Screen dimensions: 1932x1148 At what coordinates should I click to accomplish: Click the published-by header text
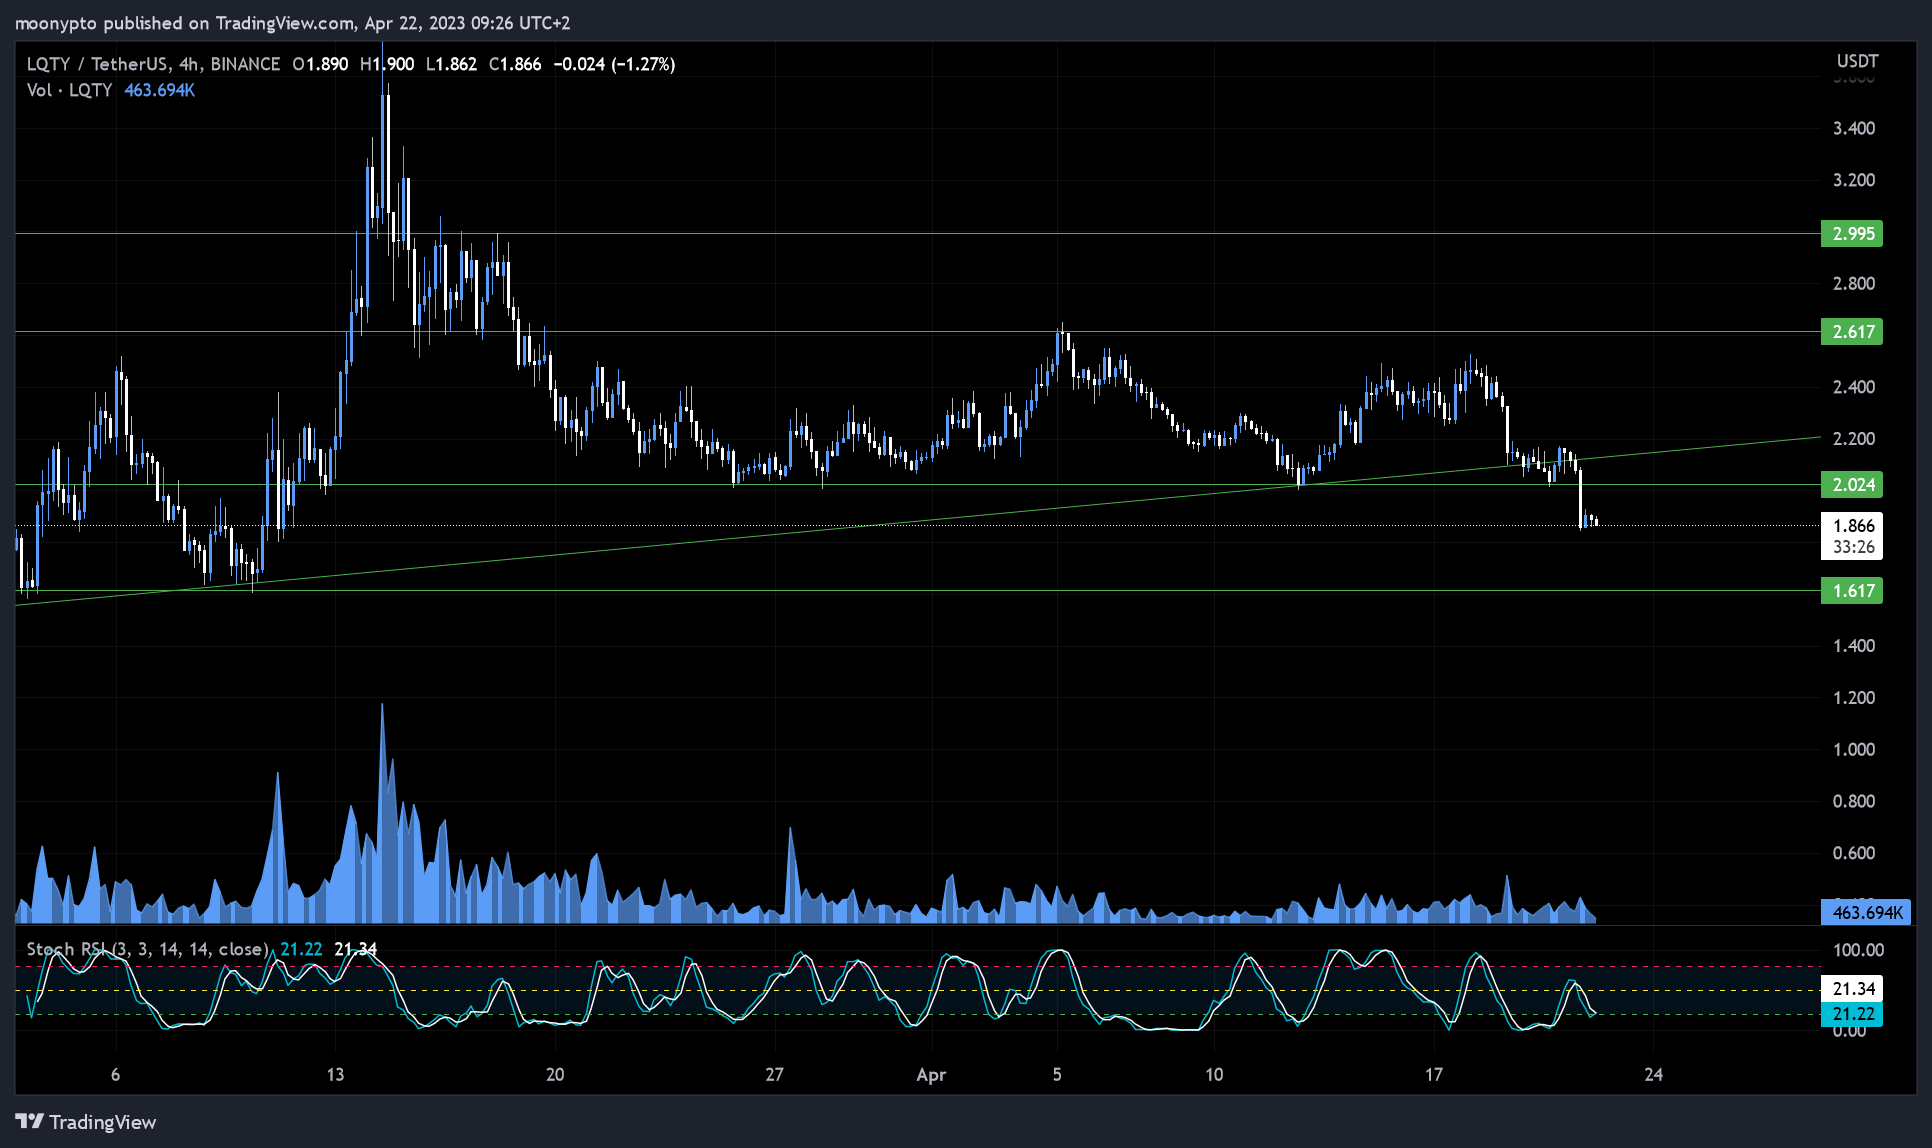(x=292, y=23)
